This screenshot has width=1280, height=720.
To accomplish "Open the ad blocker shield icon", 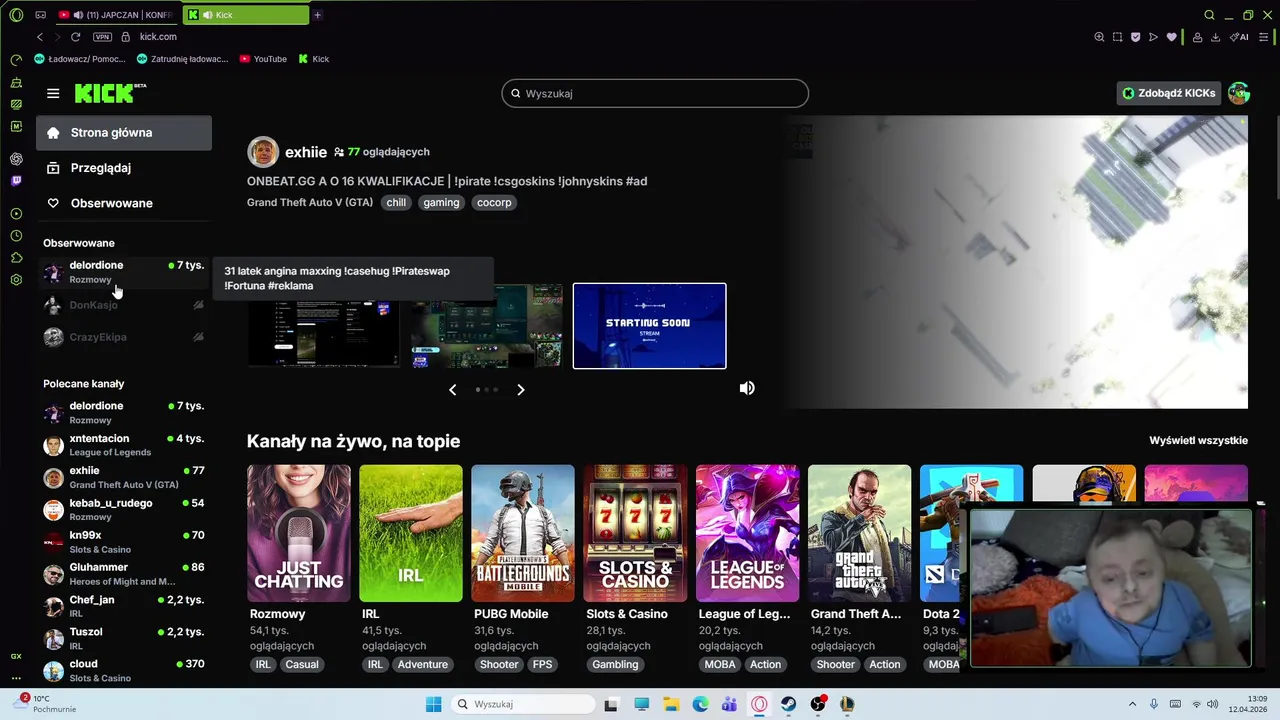I will coord(1135,37).
